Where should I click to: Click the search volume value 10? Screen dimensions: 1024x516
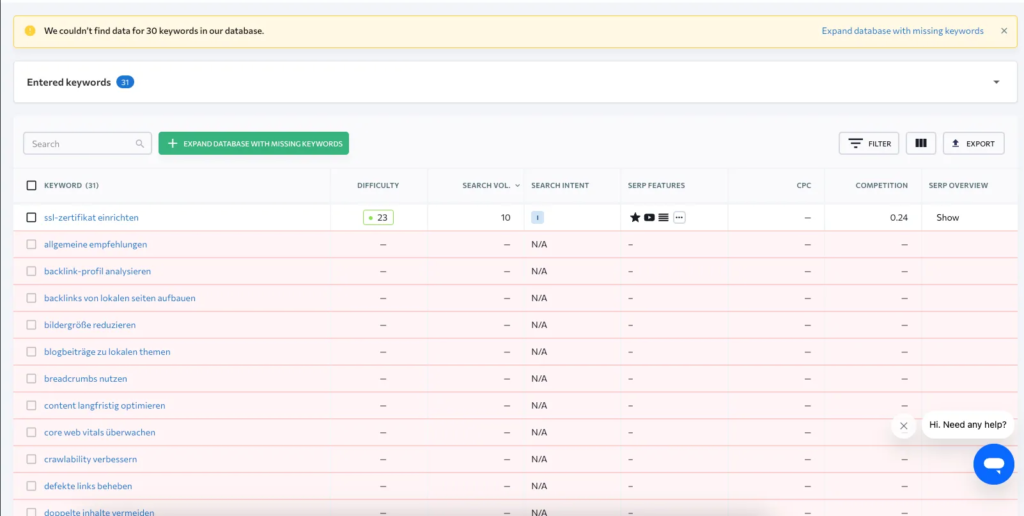click(x=505, y=218)
